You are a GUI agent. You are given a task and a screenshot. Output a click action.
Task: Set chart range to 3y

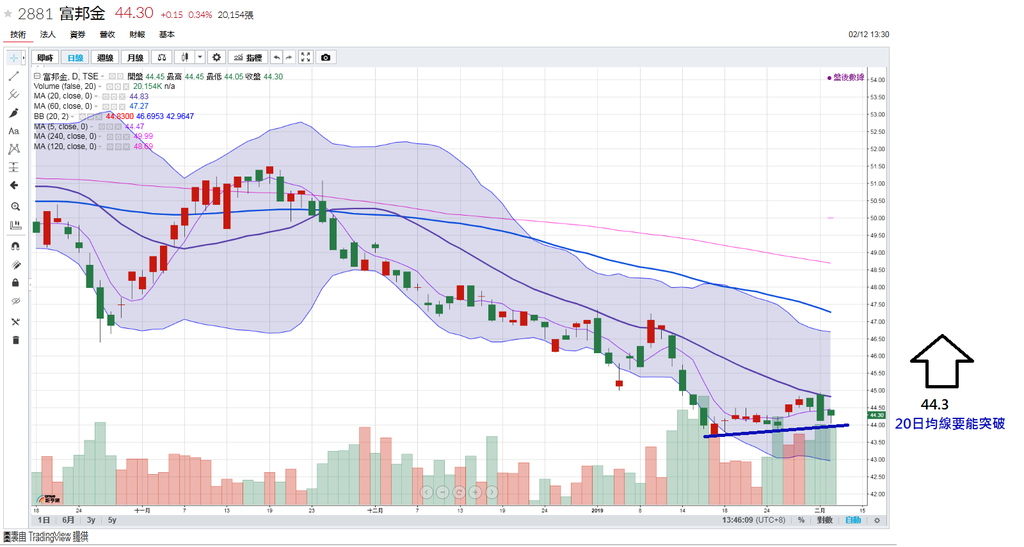(x=91, y=520)
